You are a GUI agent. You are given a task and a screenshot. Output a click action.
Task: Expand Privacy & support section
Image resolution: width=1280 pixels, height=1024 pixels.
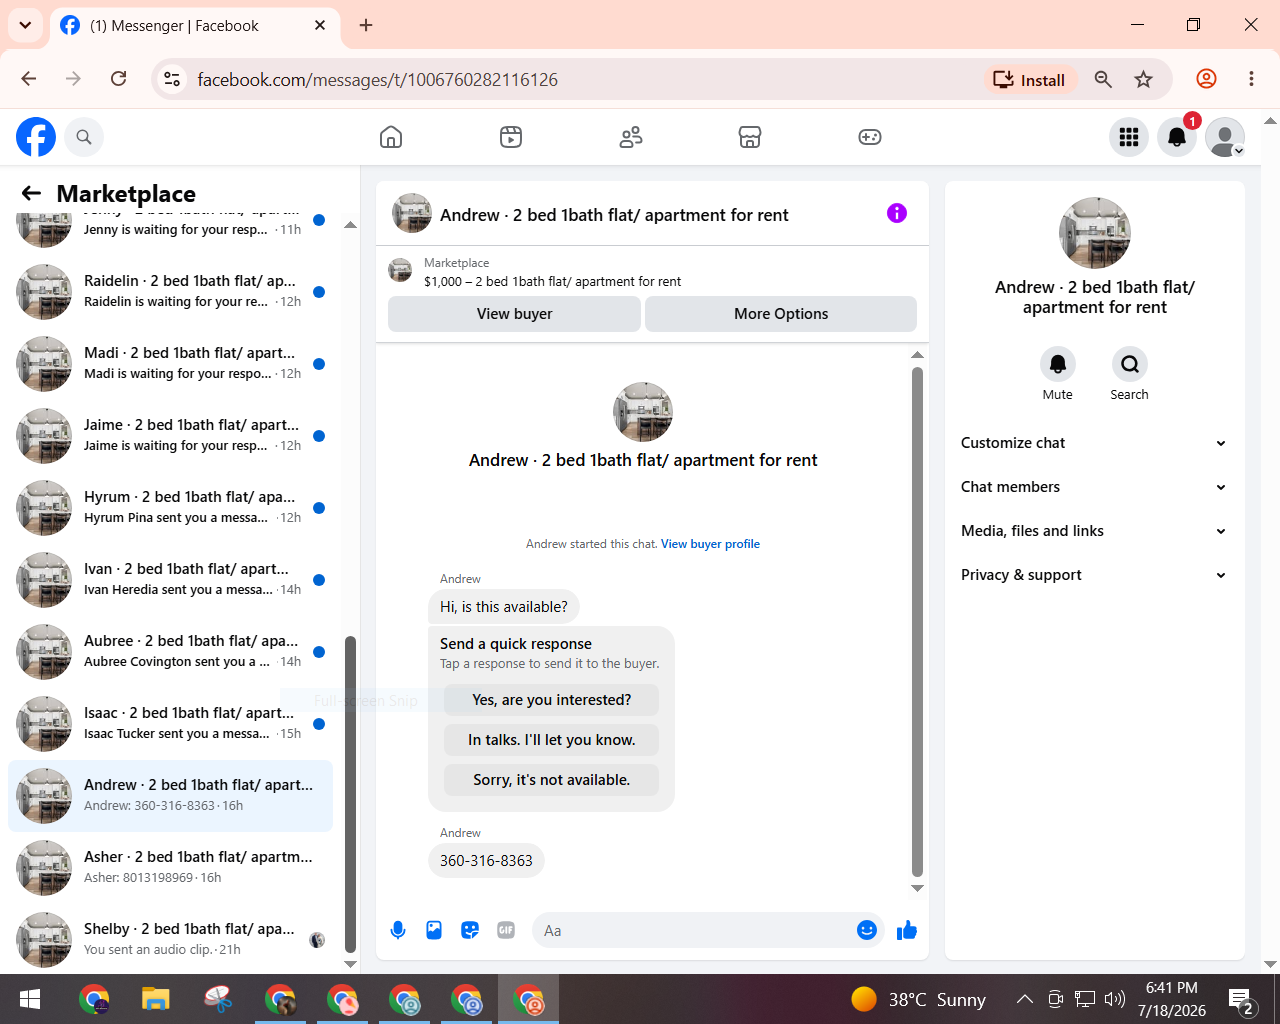[1094, 575]
